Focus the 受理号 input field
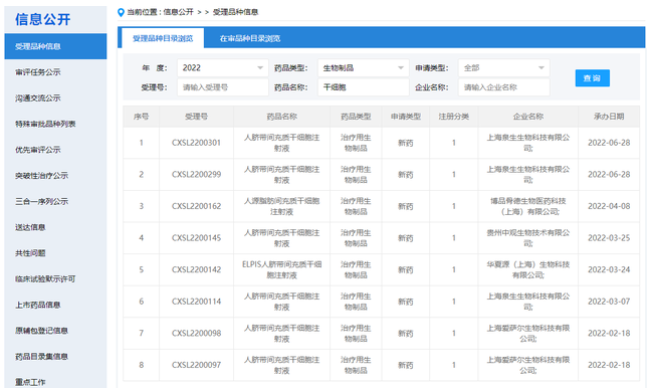Viewport: 654px width, 391px height. tap(222, 87)
